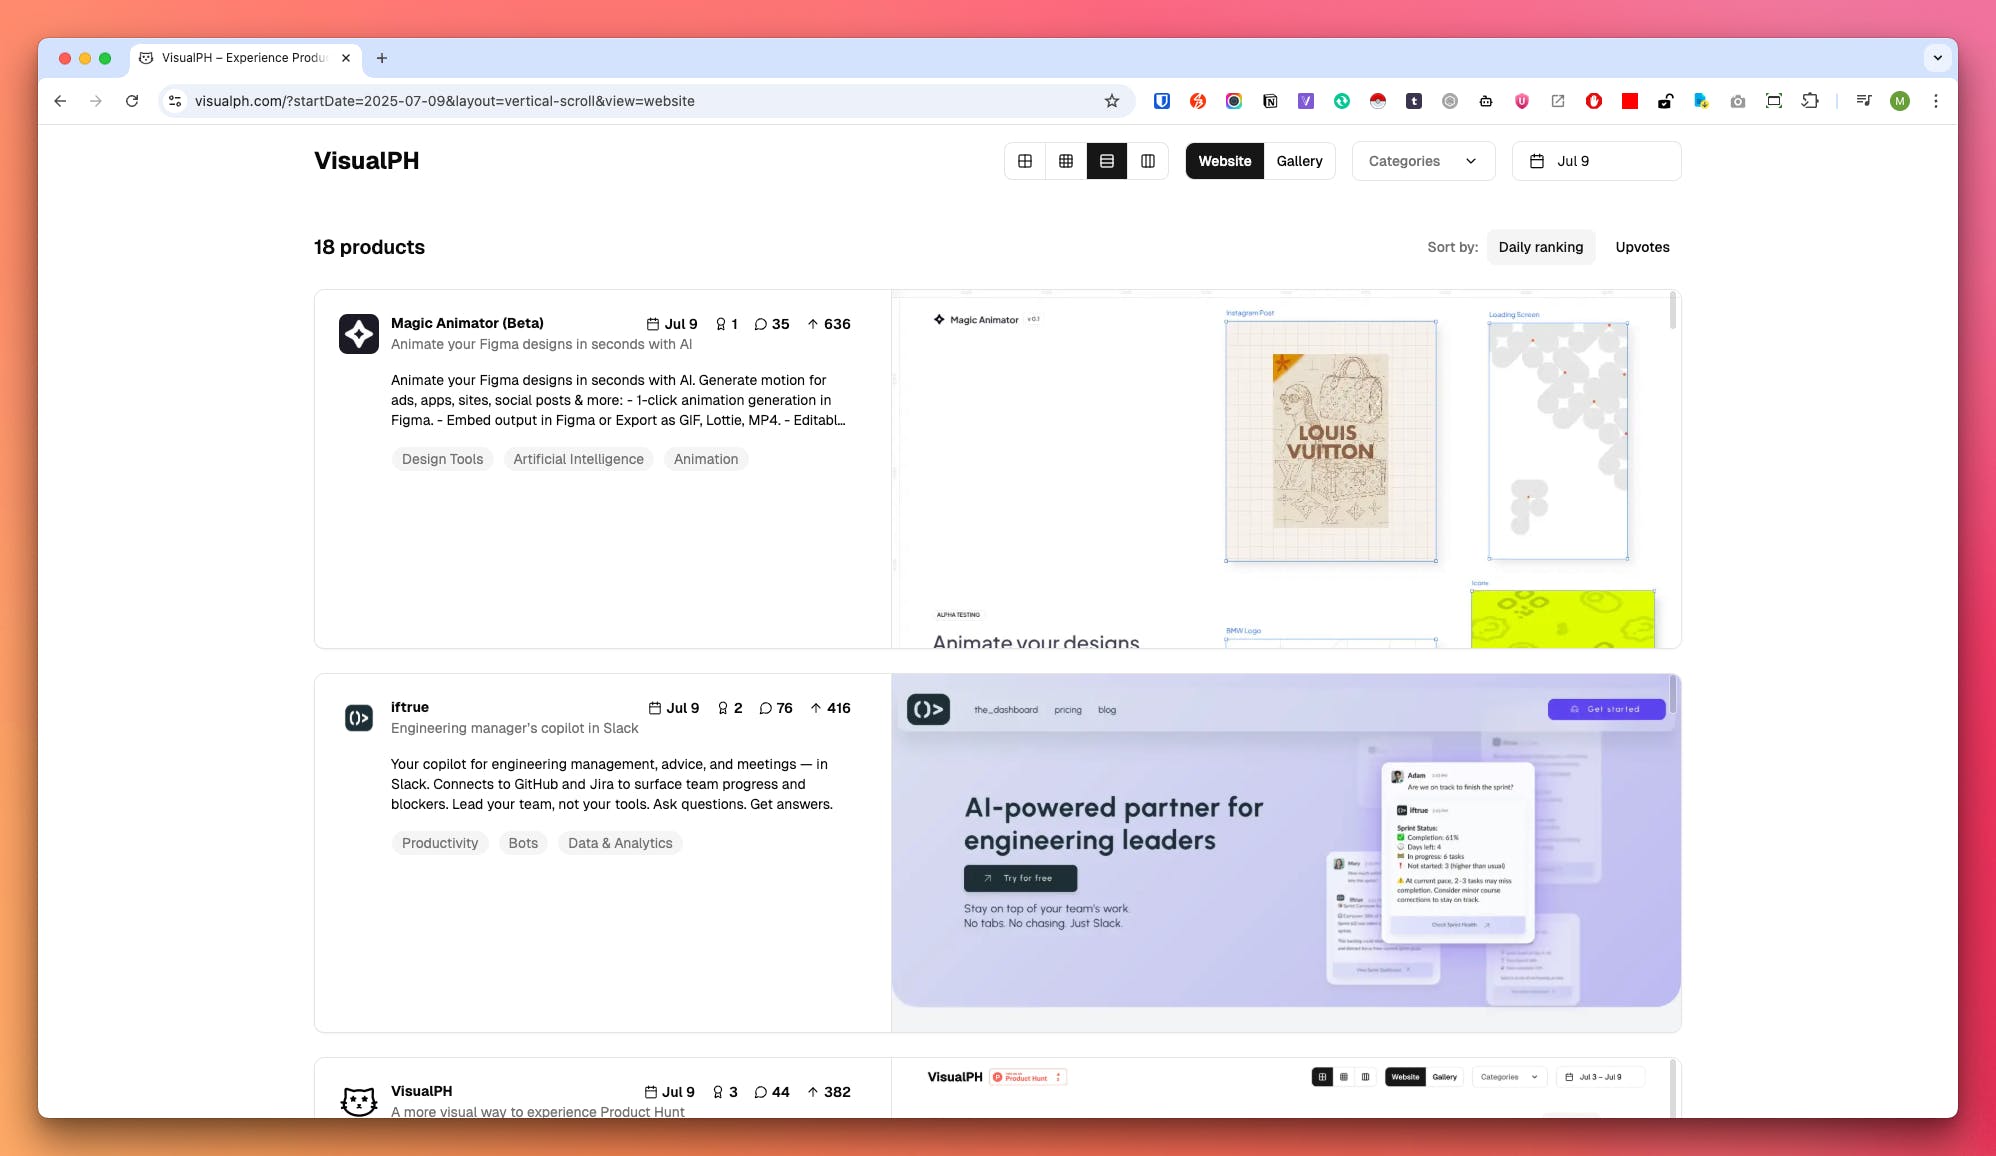Screen dimensions: 1996x1156
Task: Close the VisualPH browser tab
Action: 346,58
